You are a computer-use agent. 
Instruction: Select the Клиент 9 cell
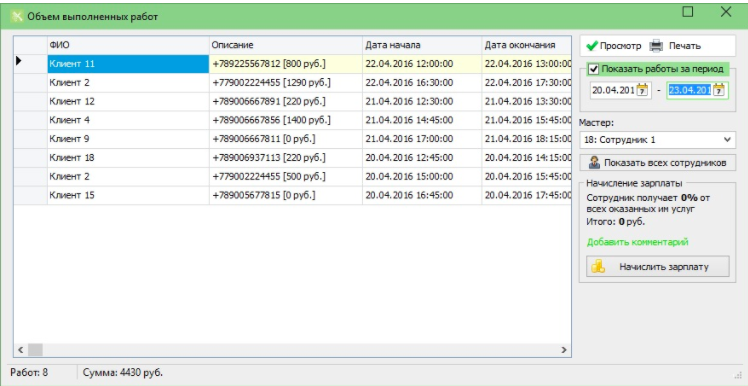128,139
